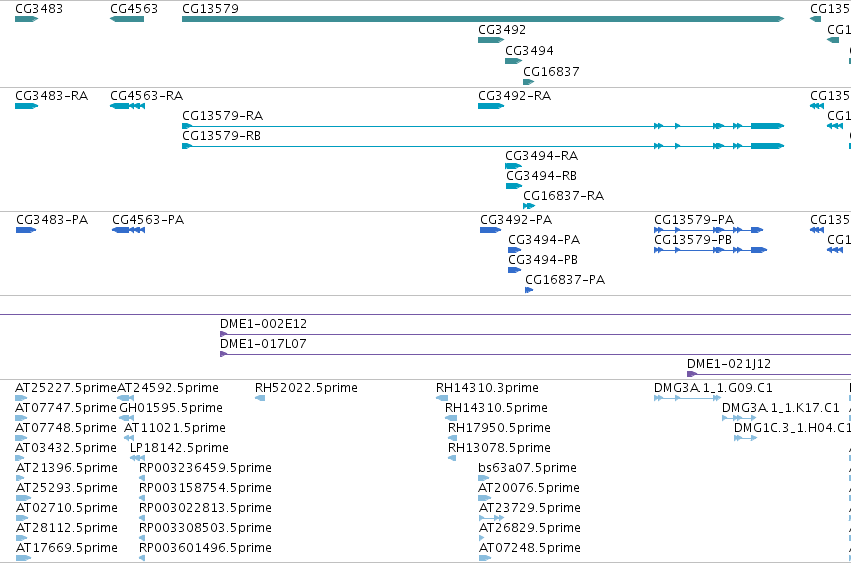This screenshot has width=851, height=563.
Task: Open the CG3494-RB transcript label
Action: [542, 176]
